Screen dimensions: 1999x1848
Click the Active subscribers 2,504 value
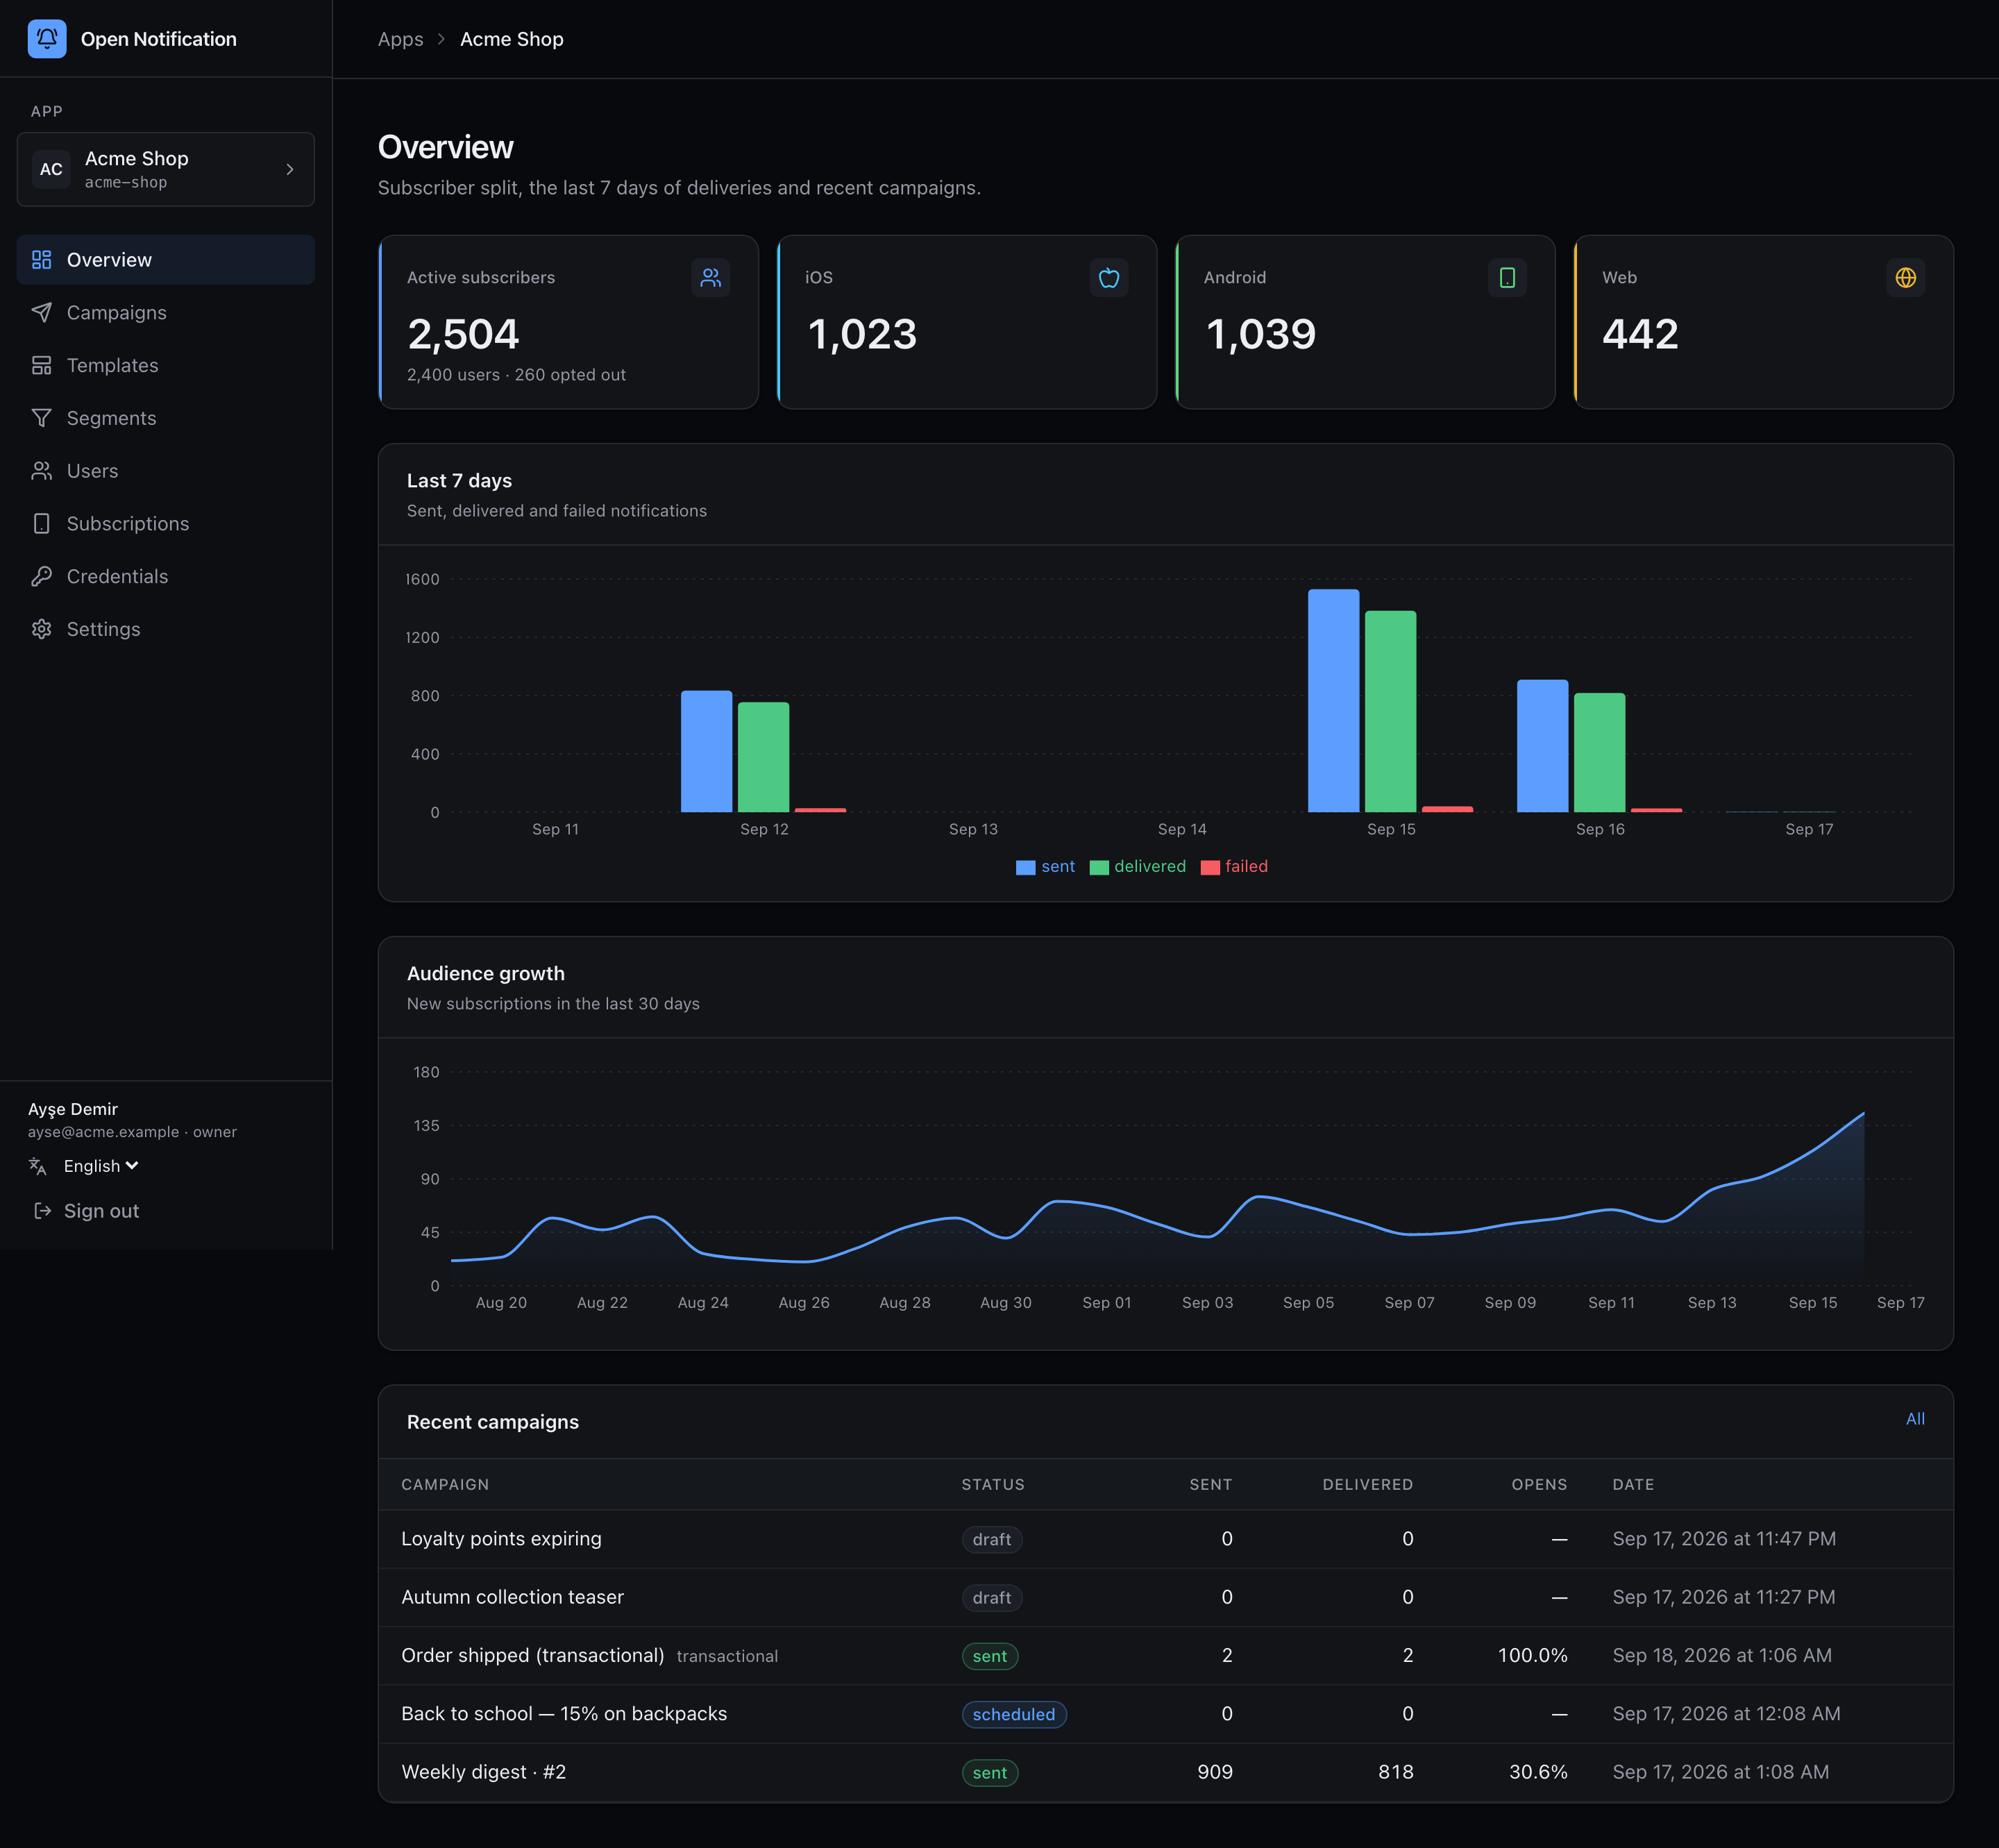point(463,334)
